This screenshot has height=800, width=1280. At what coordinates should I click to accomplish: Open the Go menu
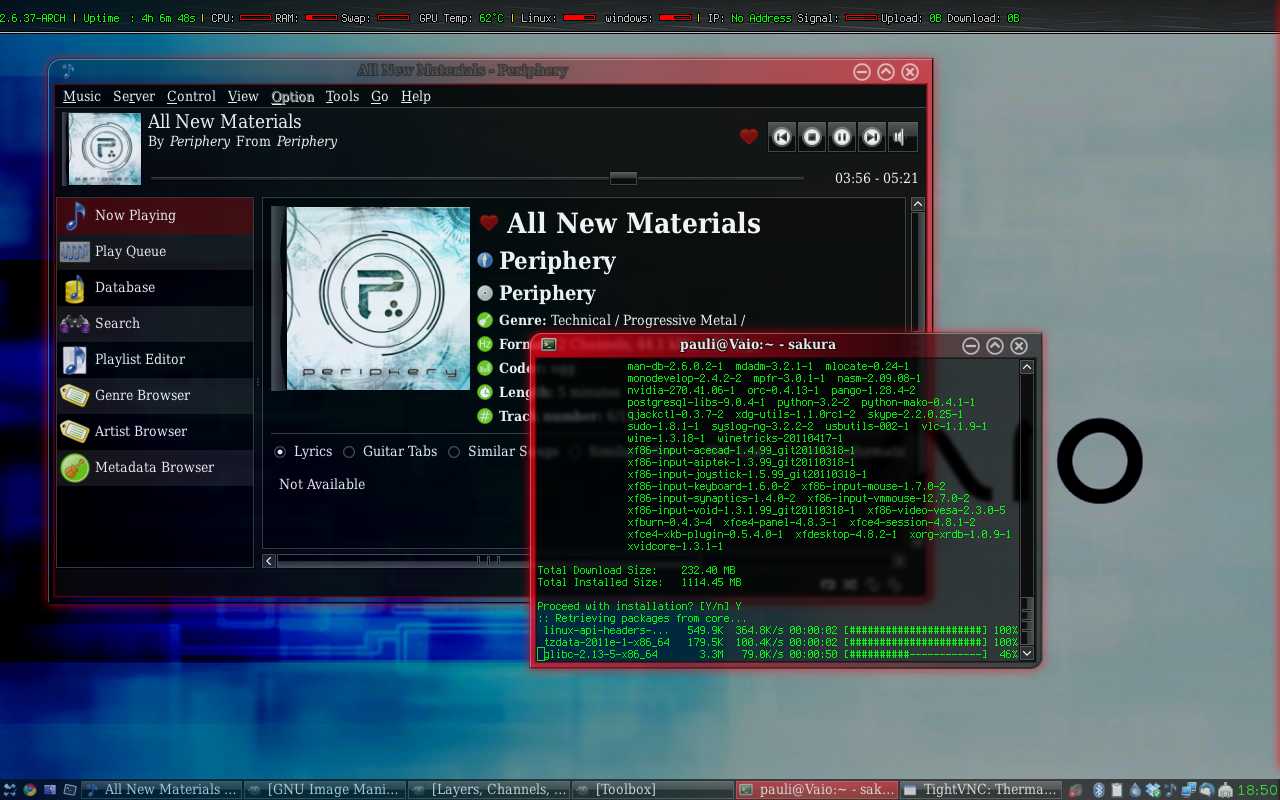[380, 96]
